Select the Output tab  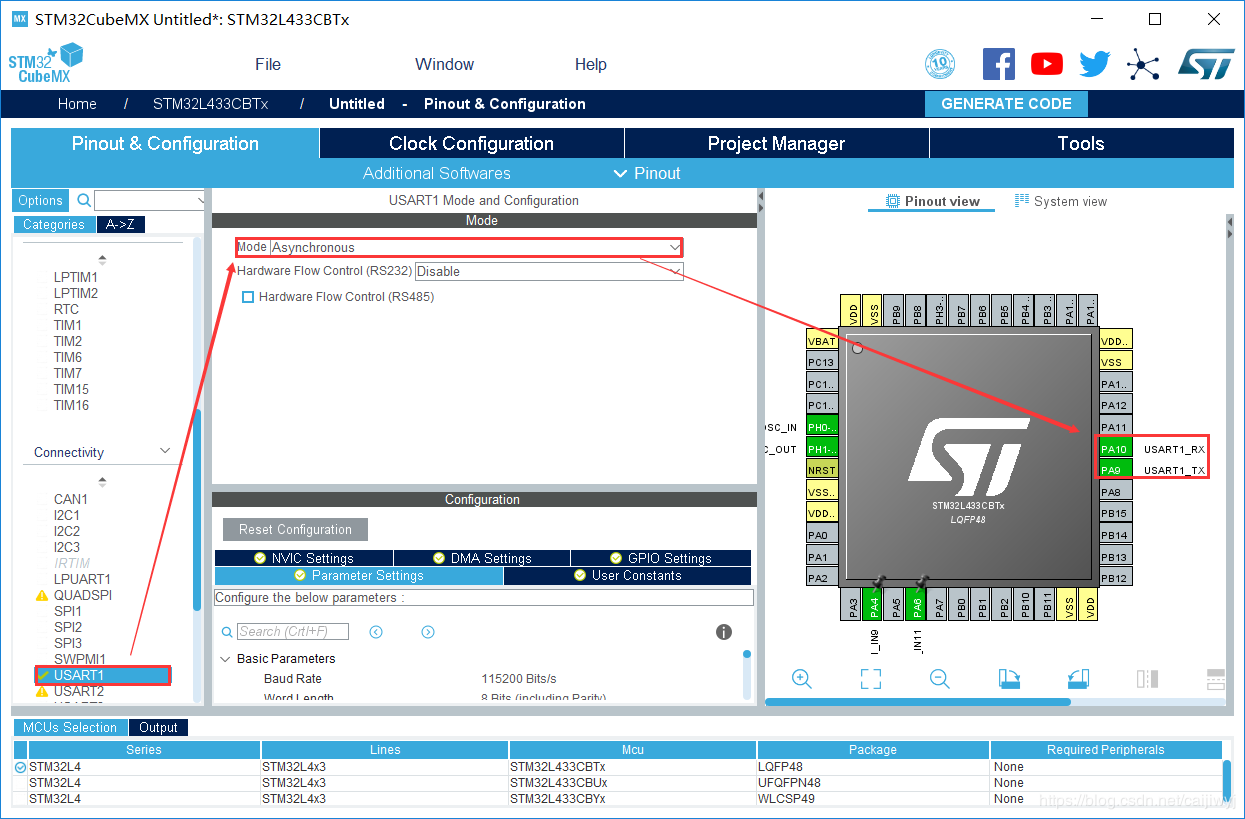158,727
